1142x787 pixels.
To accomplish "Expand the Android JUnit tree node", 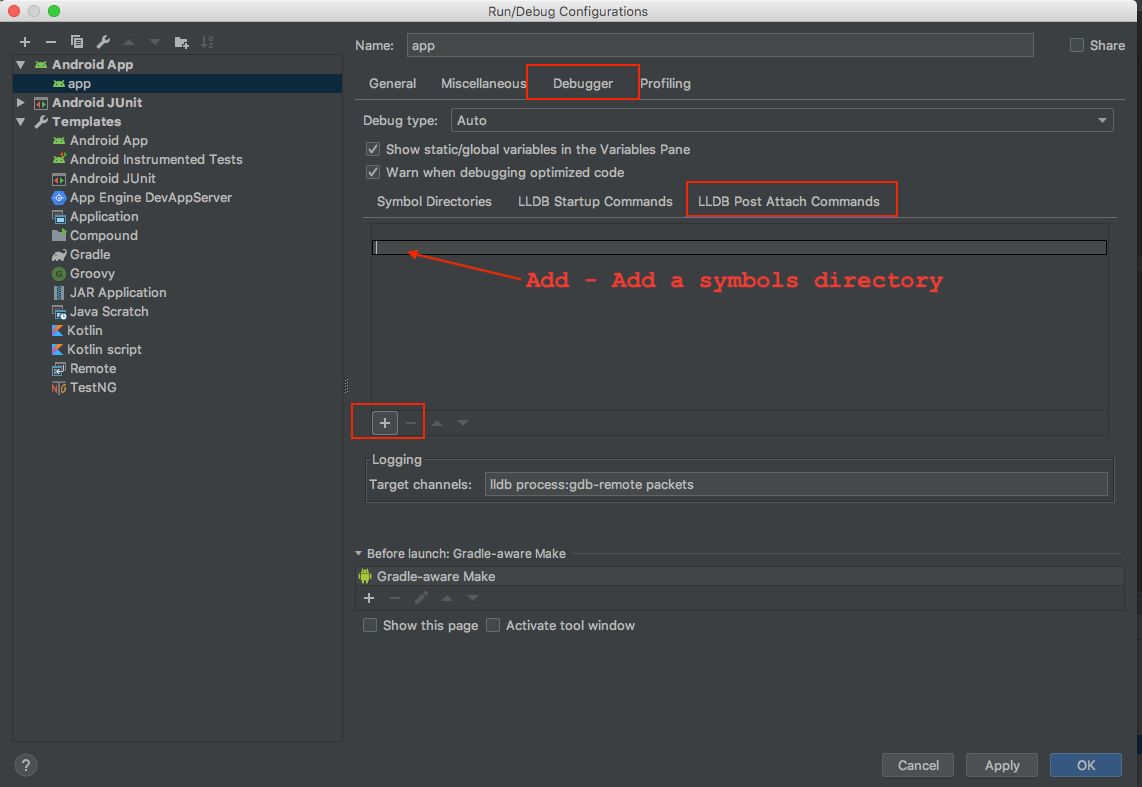I will pyautogui.click(x=20, y=103).
